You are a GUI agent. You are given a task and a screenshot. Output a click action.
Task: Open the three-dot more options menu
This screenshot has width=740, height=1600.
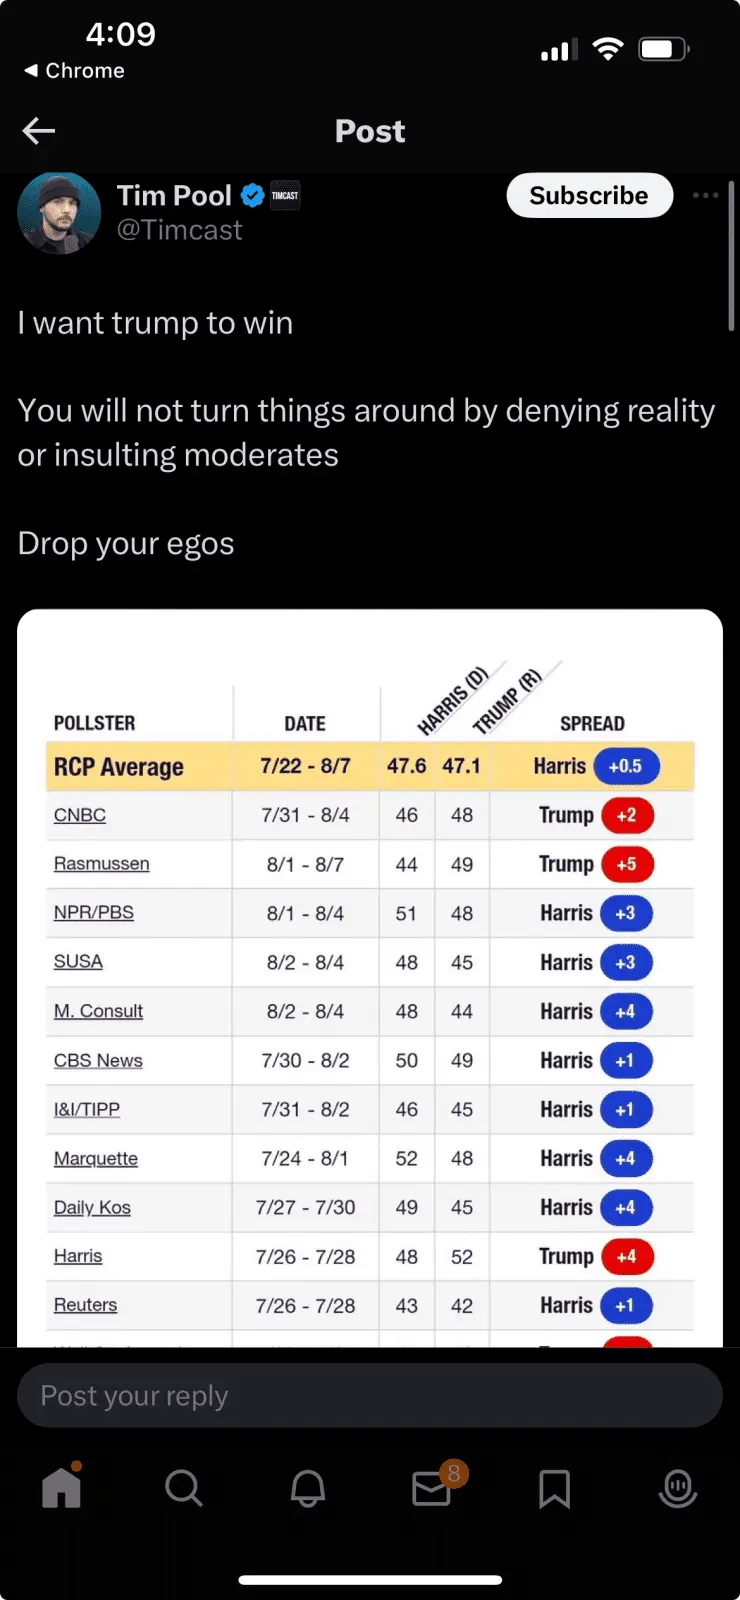705,195
